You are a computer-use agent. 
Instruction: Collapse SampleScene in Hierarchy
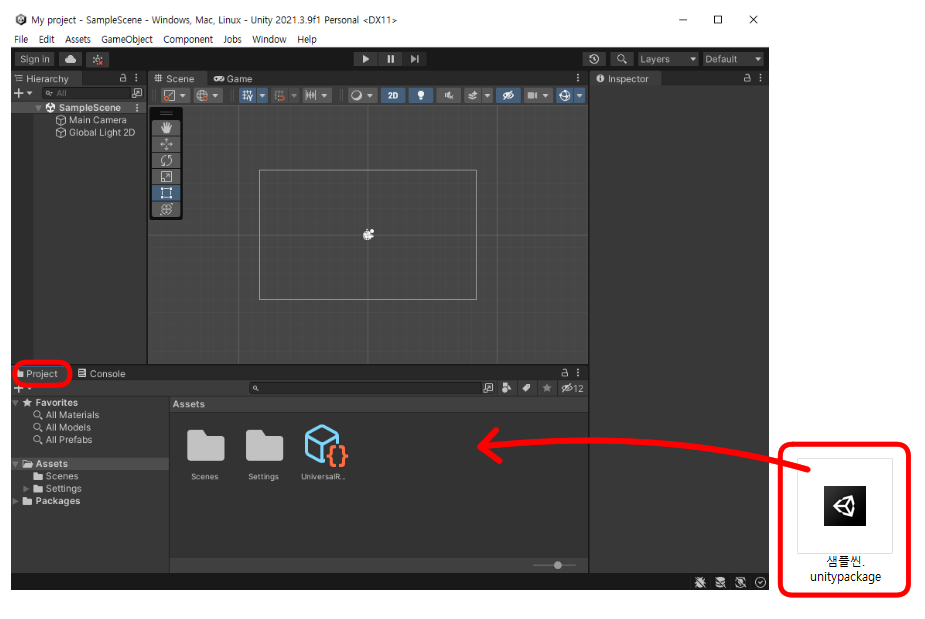[x=38, y=108]
